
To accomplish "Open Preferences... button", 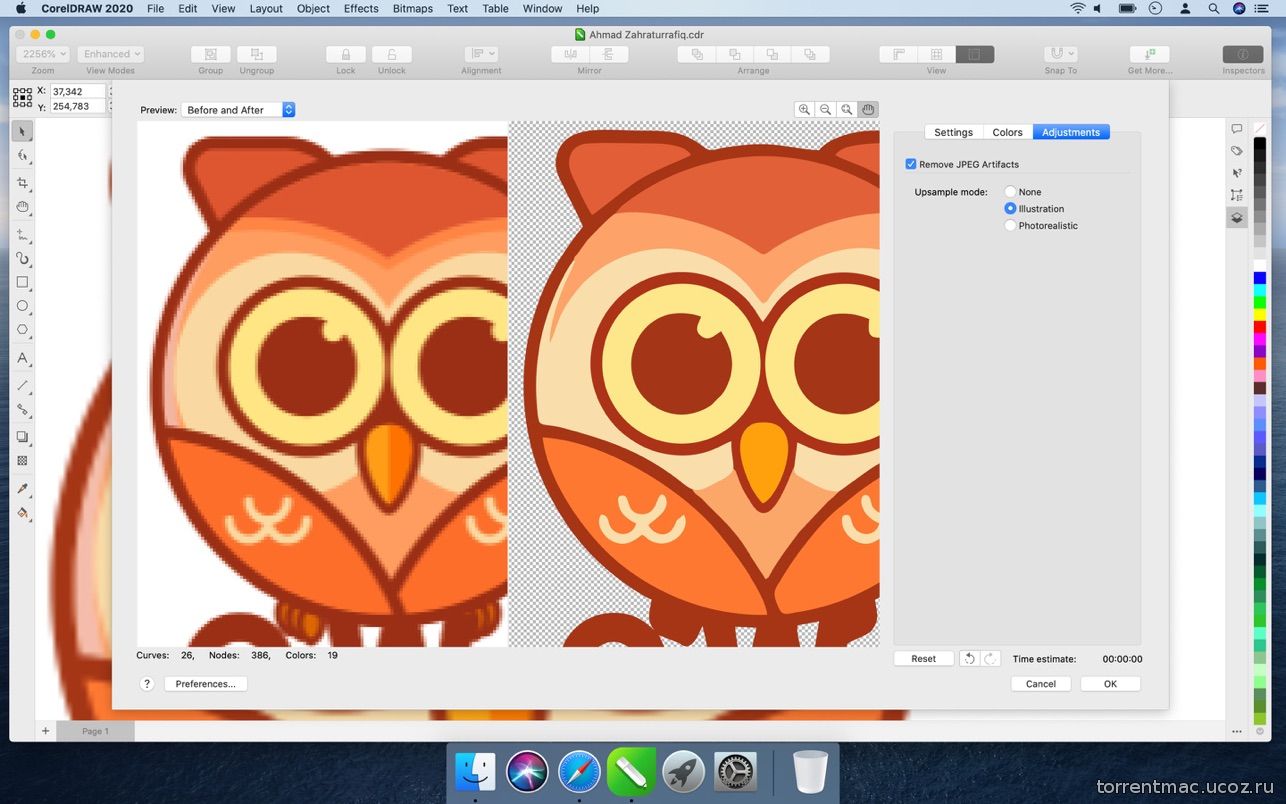I will (205, 684).
